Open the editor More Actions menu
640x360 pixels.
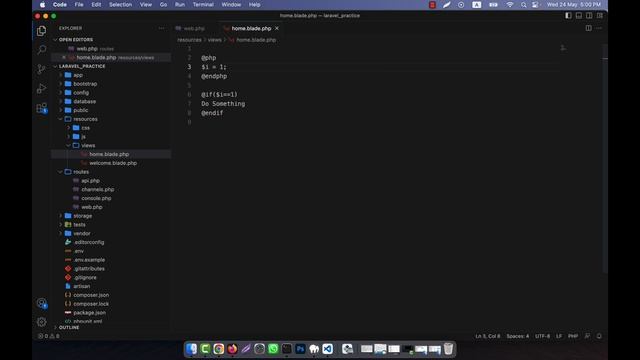coord(599,28)
